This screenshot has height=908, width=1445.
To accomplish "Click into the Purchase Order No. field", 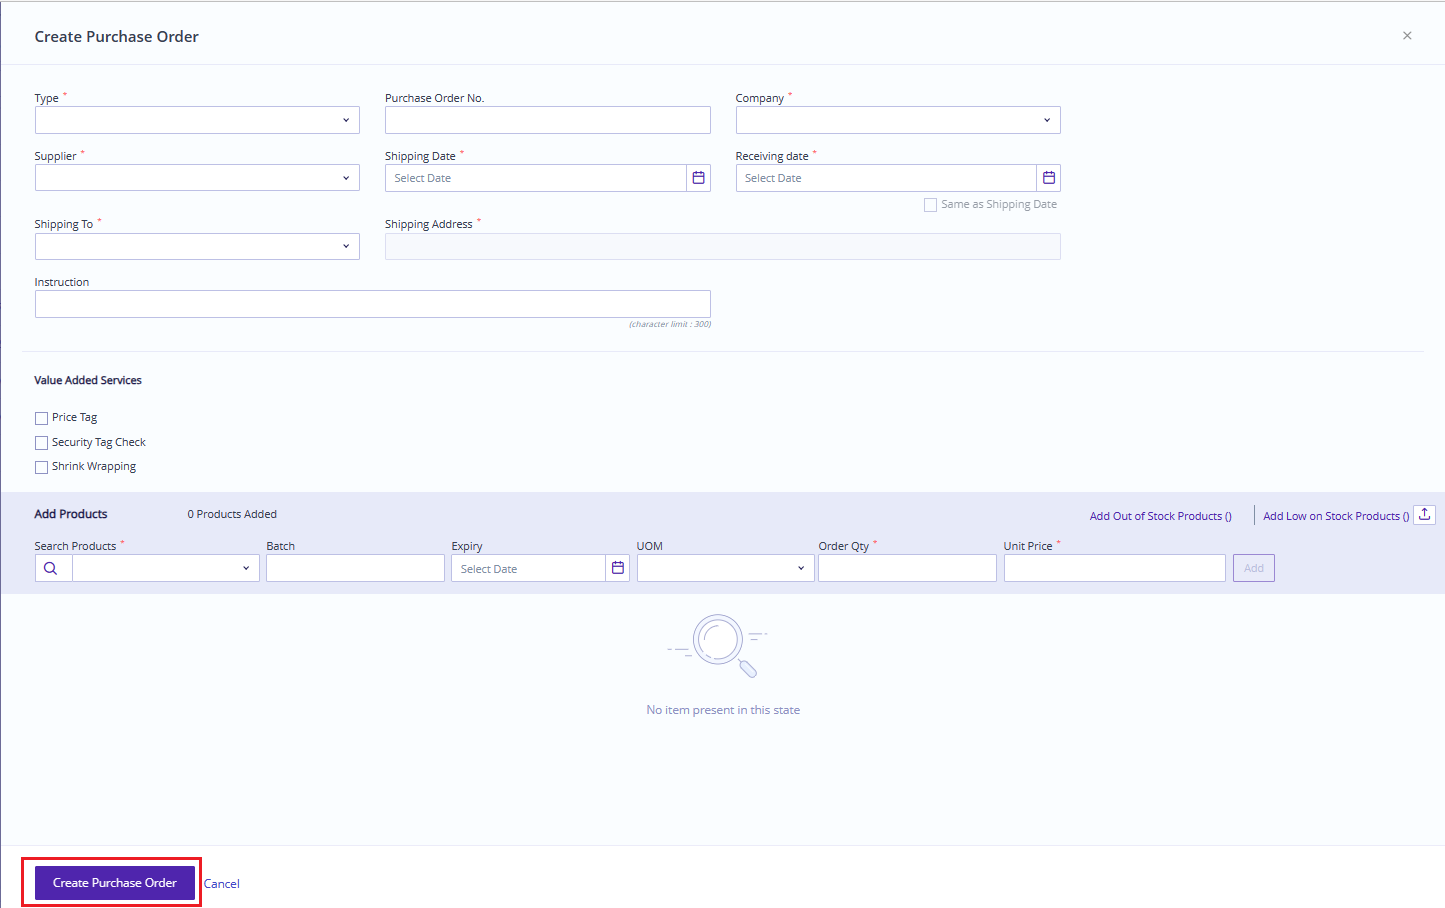I will [547, 119].
